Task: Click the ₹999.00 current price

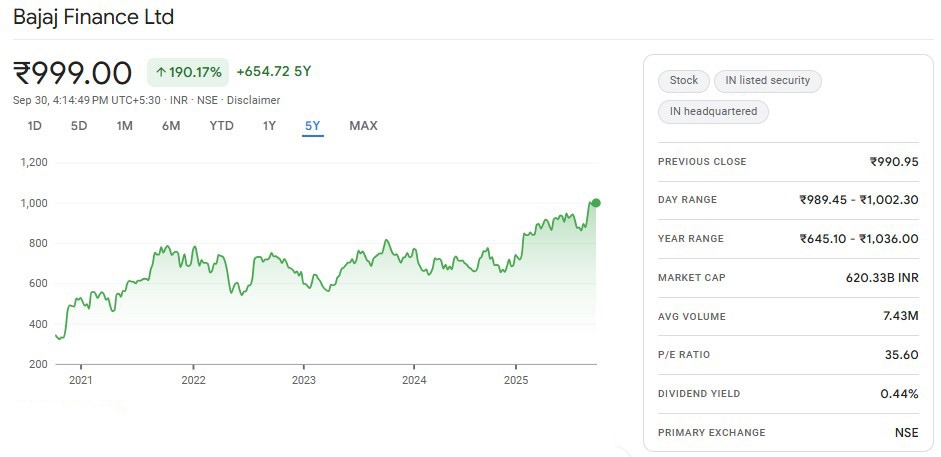Action: tap(72, 73)
